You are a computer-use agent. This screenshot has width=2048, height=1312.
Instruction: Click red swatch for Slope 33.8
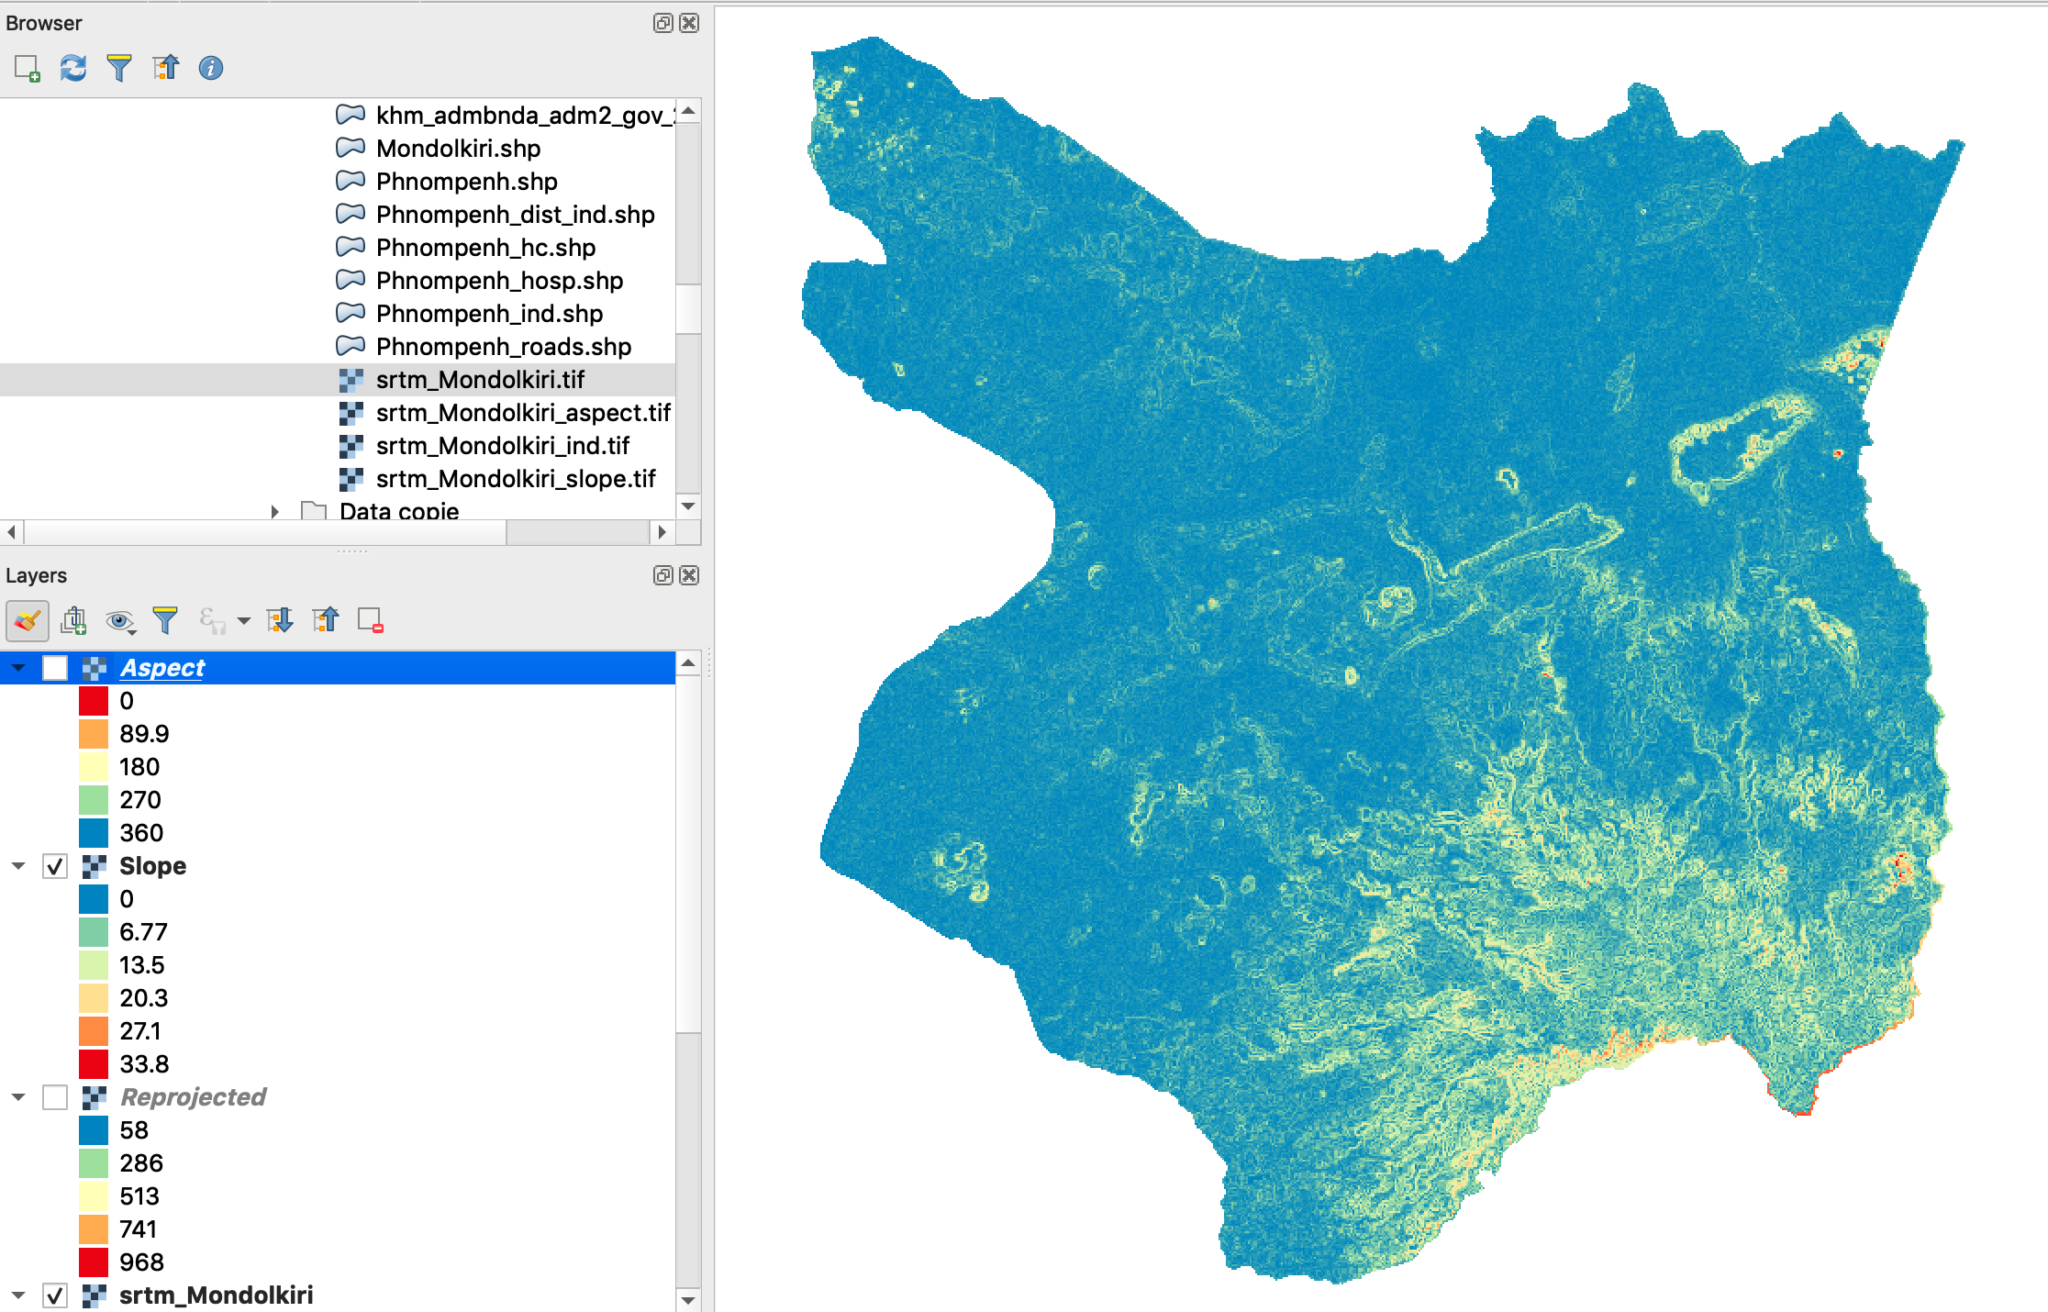click(x=93, y=1064)
